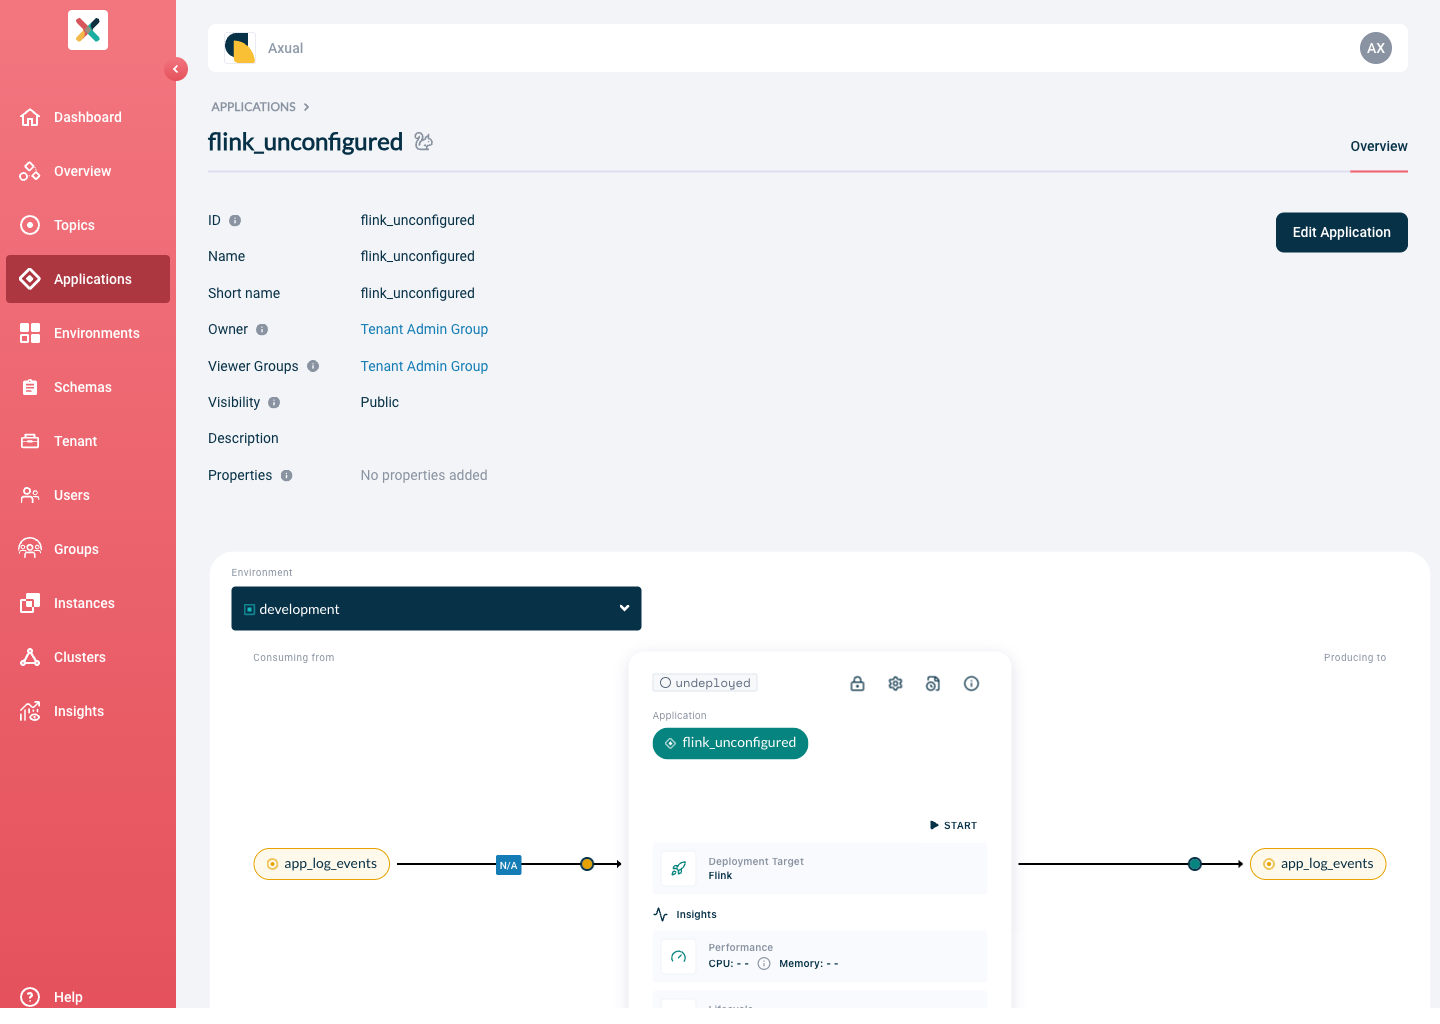Click the info icon next to Visibility
1440x1024 pixels.
tap(274, 403)
